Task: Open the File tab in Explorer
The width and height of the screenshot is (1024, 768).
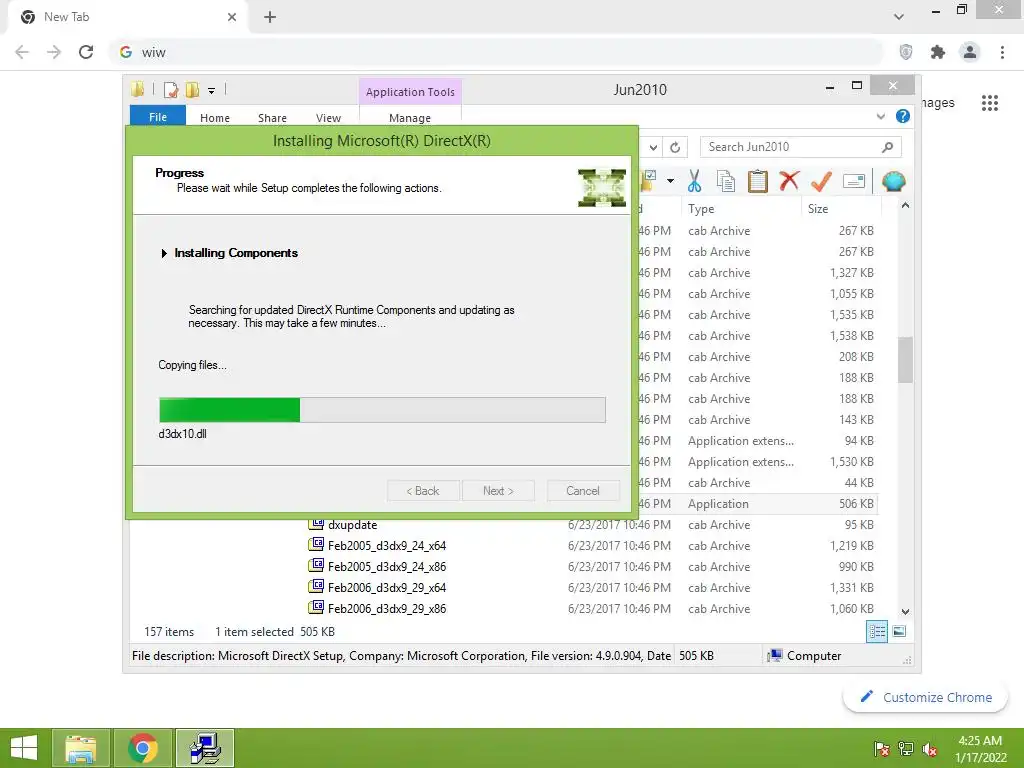Action: coord(158,117)
